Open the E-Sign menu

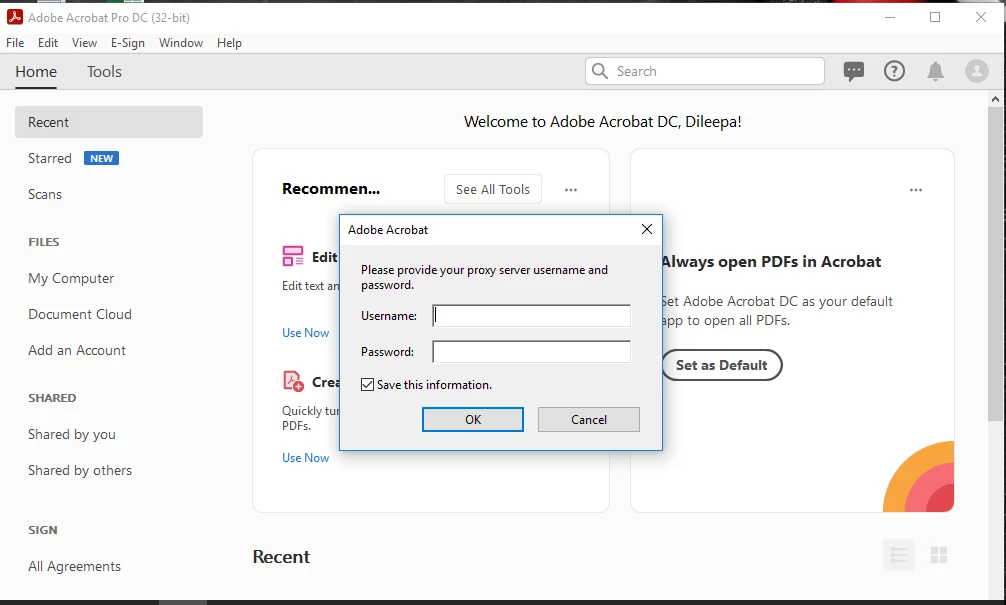click(128, 43)
